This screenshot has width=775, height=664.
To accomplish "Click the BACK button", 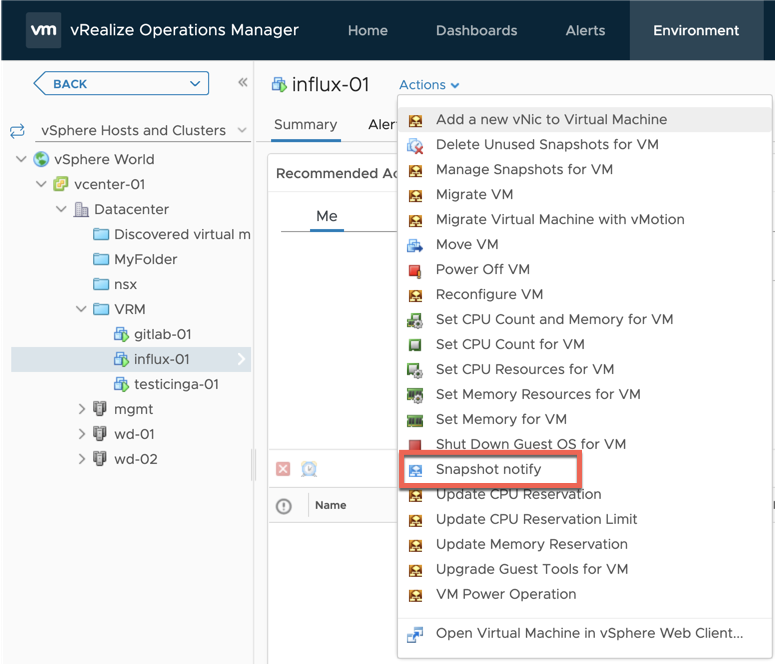I will coord(121,84).
